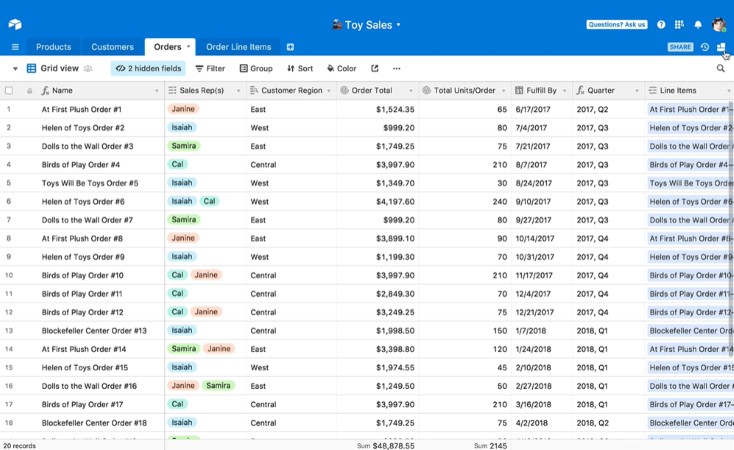Click the Isaiah tag in row 13
The width and height of the screenshot is (734, 450).
182,330
